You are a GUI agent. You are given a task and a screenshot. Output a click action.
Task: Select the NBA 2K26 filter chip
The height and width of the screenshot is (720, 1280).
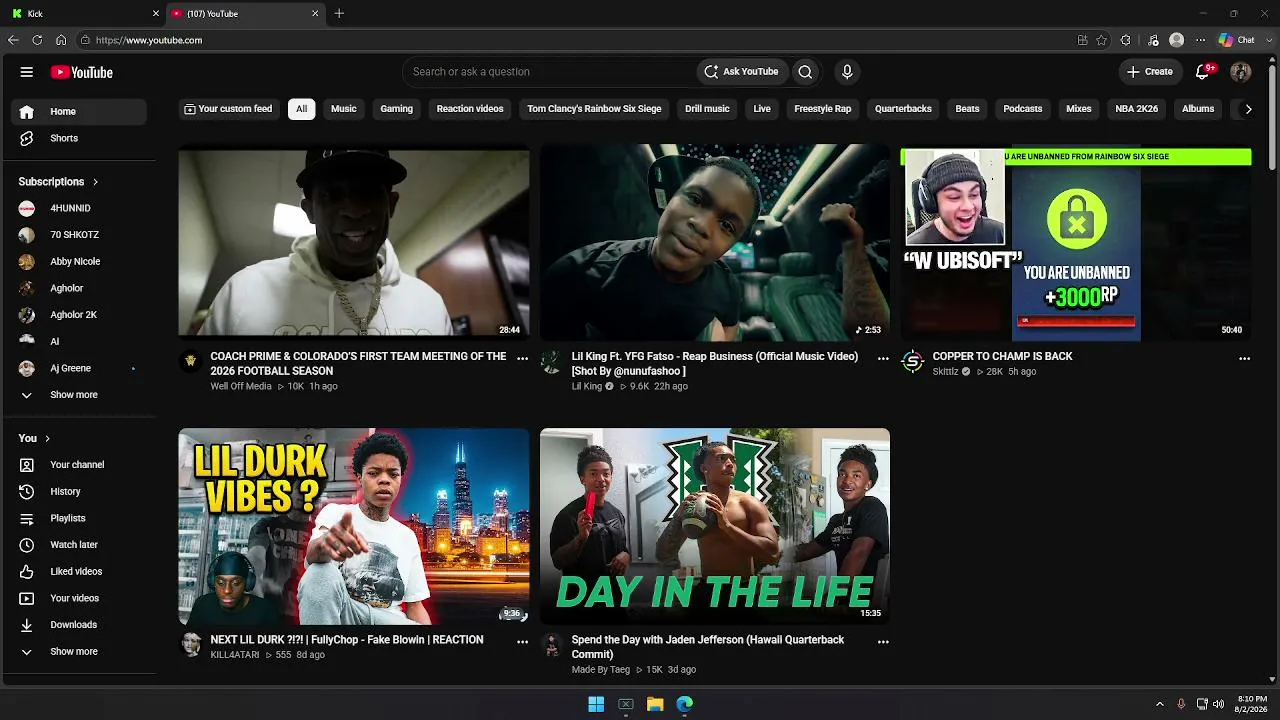(x=1137, y=109)
